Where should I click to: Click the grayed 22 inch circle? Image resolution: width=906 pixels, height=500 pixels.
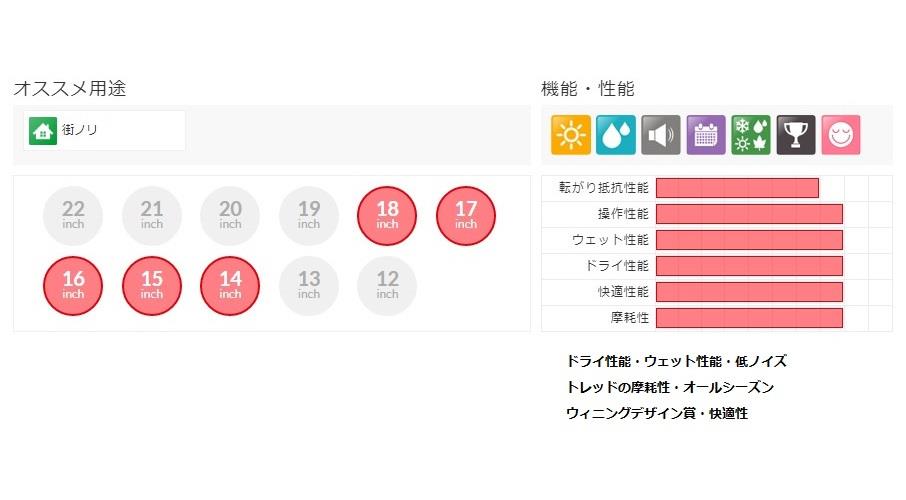(x=73, y=216)
